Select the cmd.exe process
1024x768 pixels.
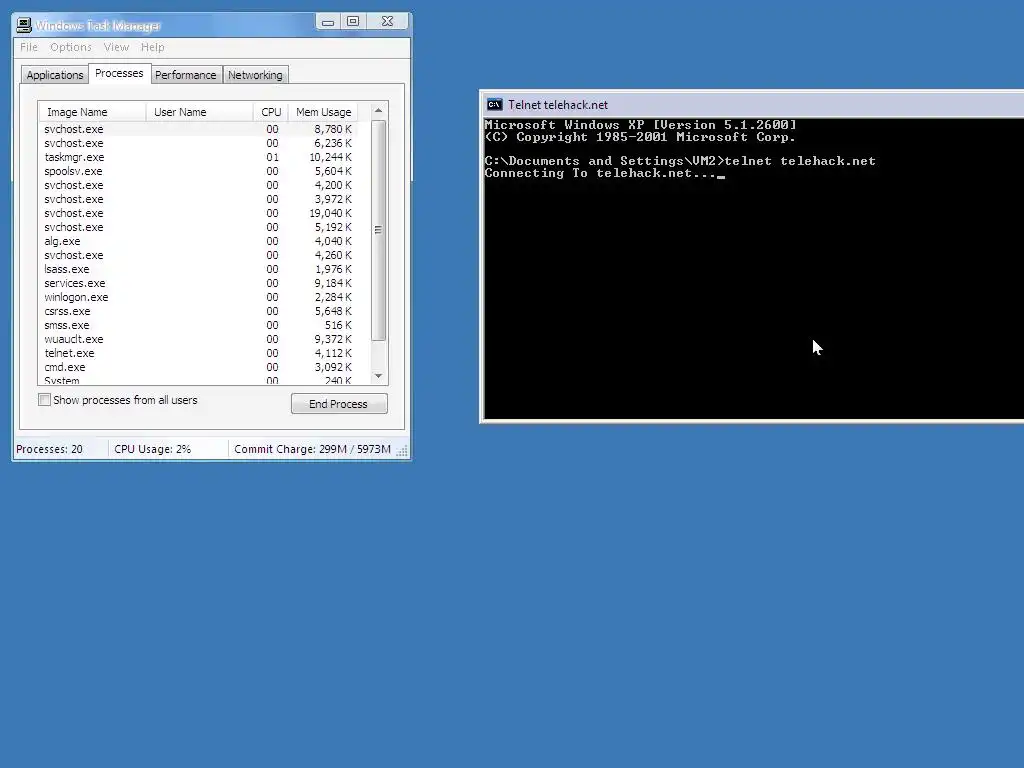tap(199, 367)
